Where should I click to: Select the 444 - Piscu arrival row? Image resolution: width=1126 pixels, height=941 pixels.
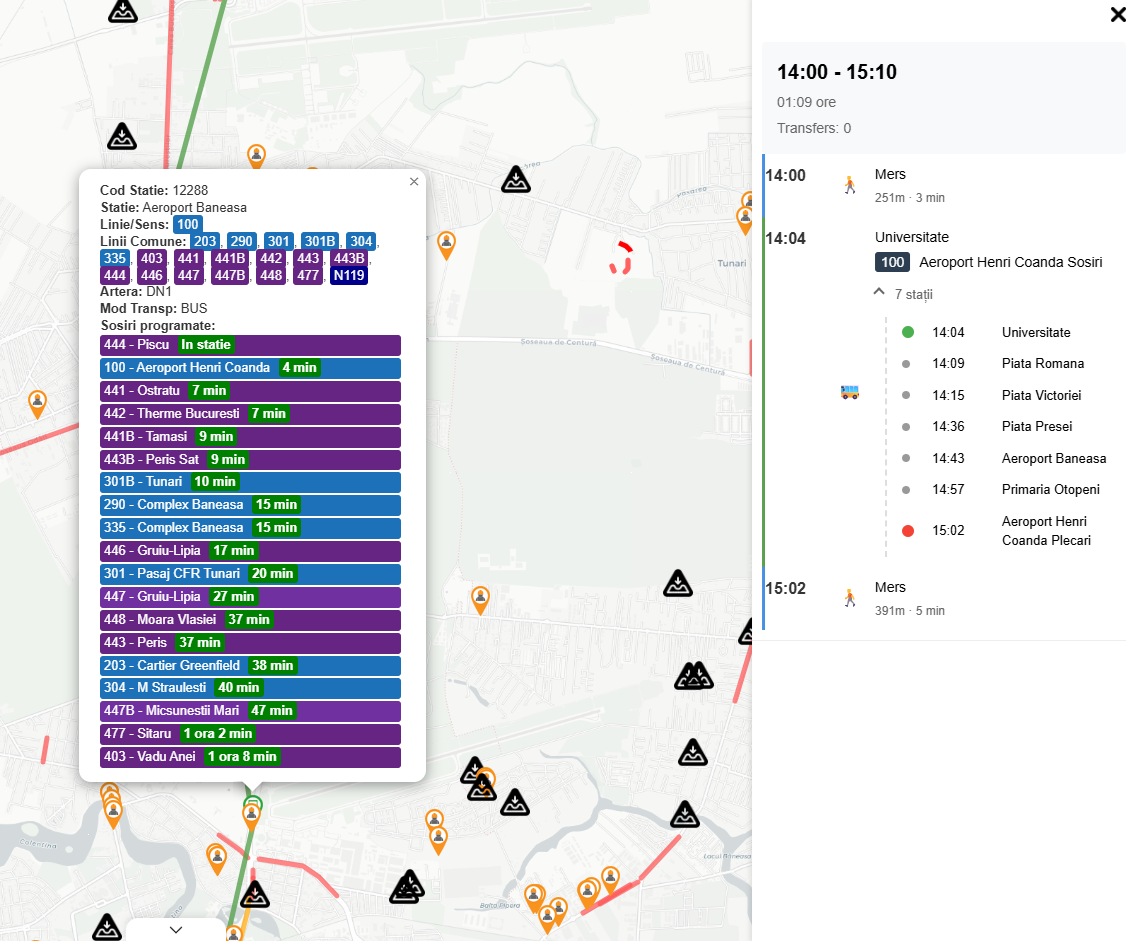click(x=250, y=345)
